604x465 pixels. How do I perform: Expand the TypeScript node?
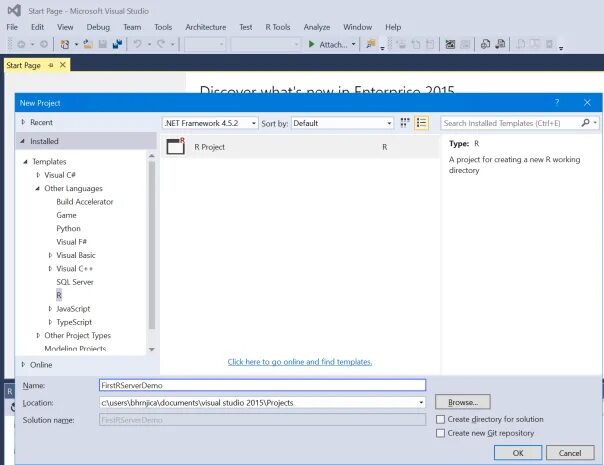[x=50, y=322]
